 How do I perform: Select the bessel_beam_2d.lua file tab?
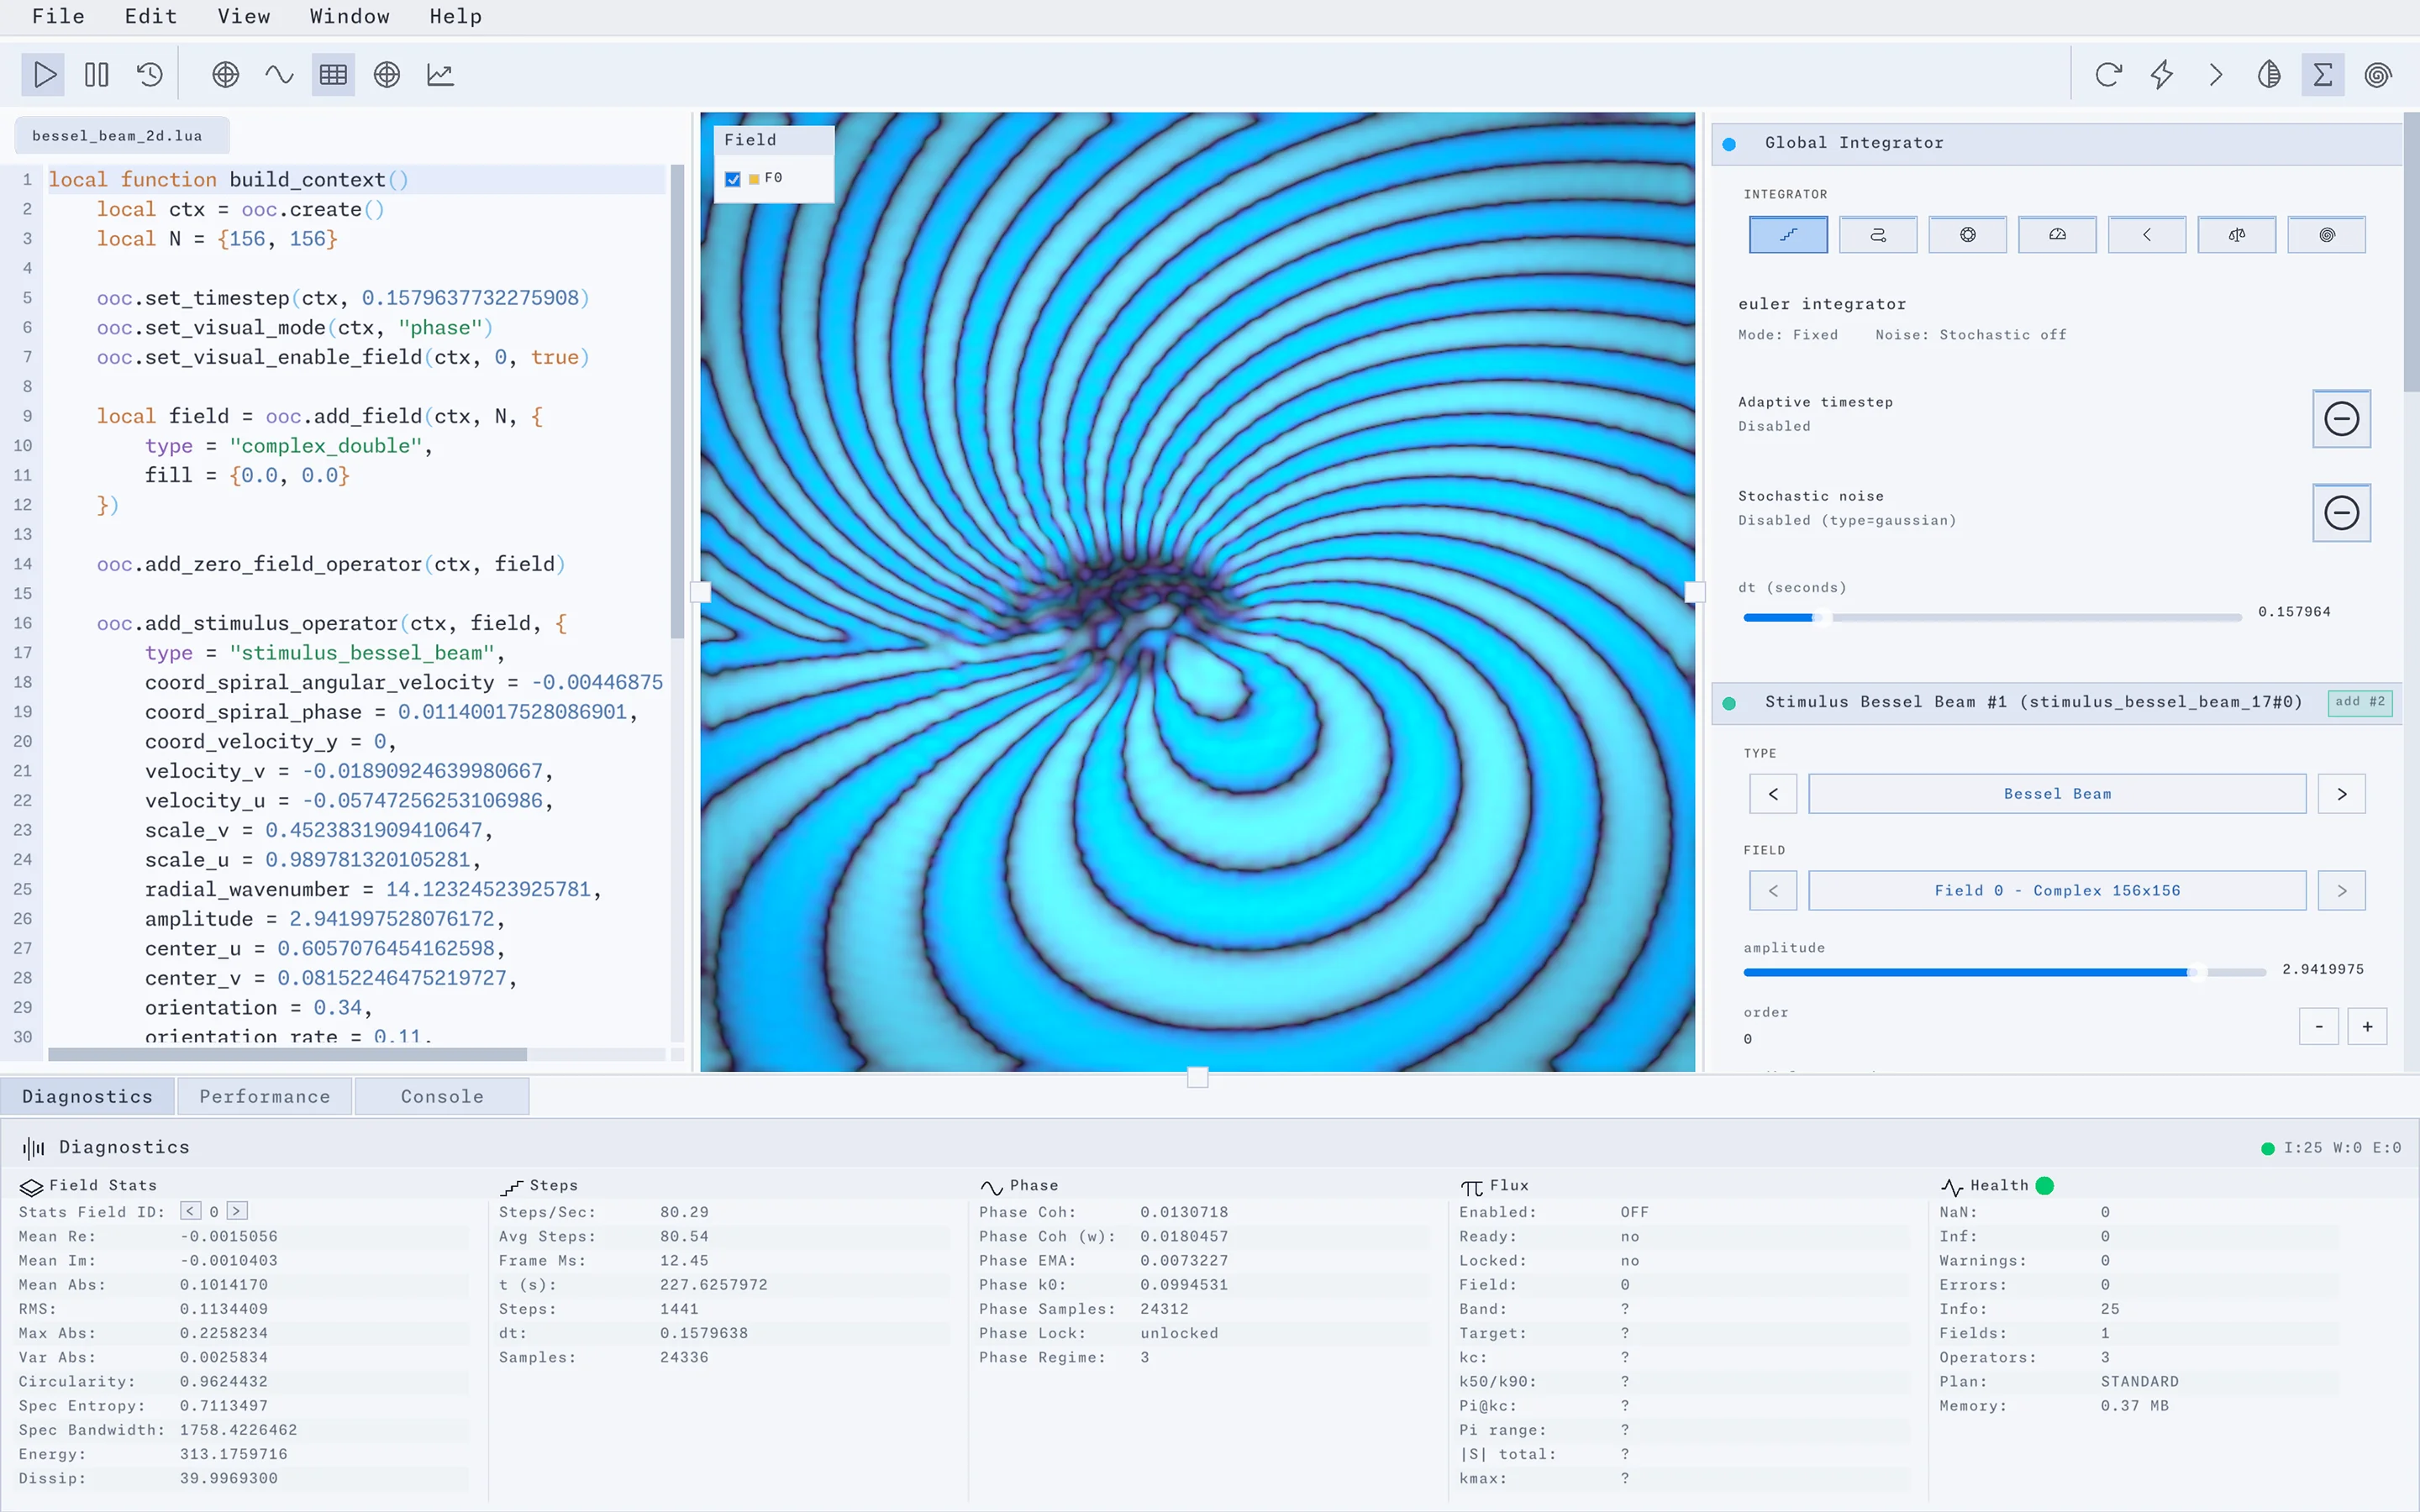coord(121,136)
